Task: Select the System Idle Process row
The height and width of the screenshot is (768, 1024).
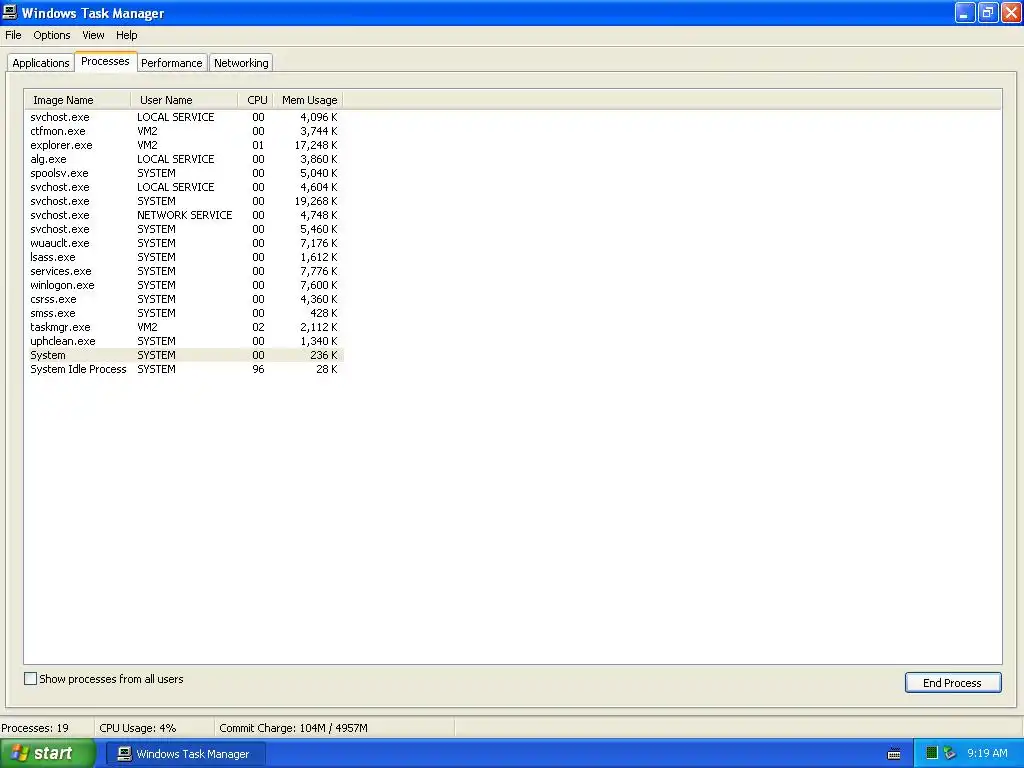Action: tap(184, 370)
